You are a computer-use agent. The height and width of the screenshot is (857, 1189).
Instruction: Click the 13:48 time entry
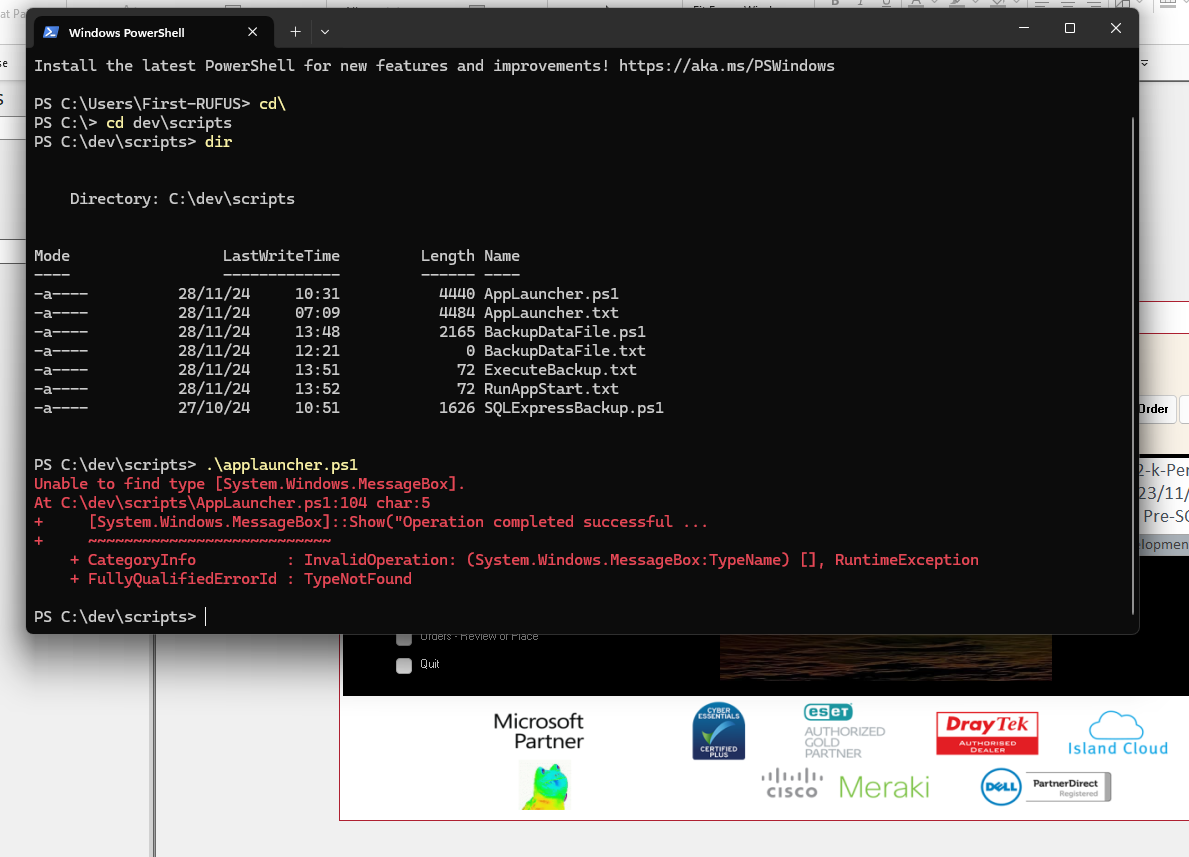(317, 332)
